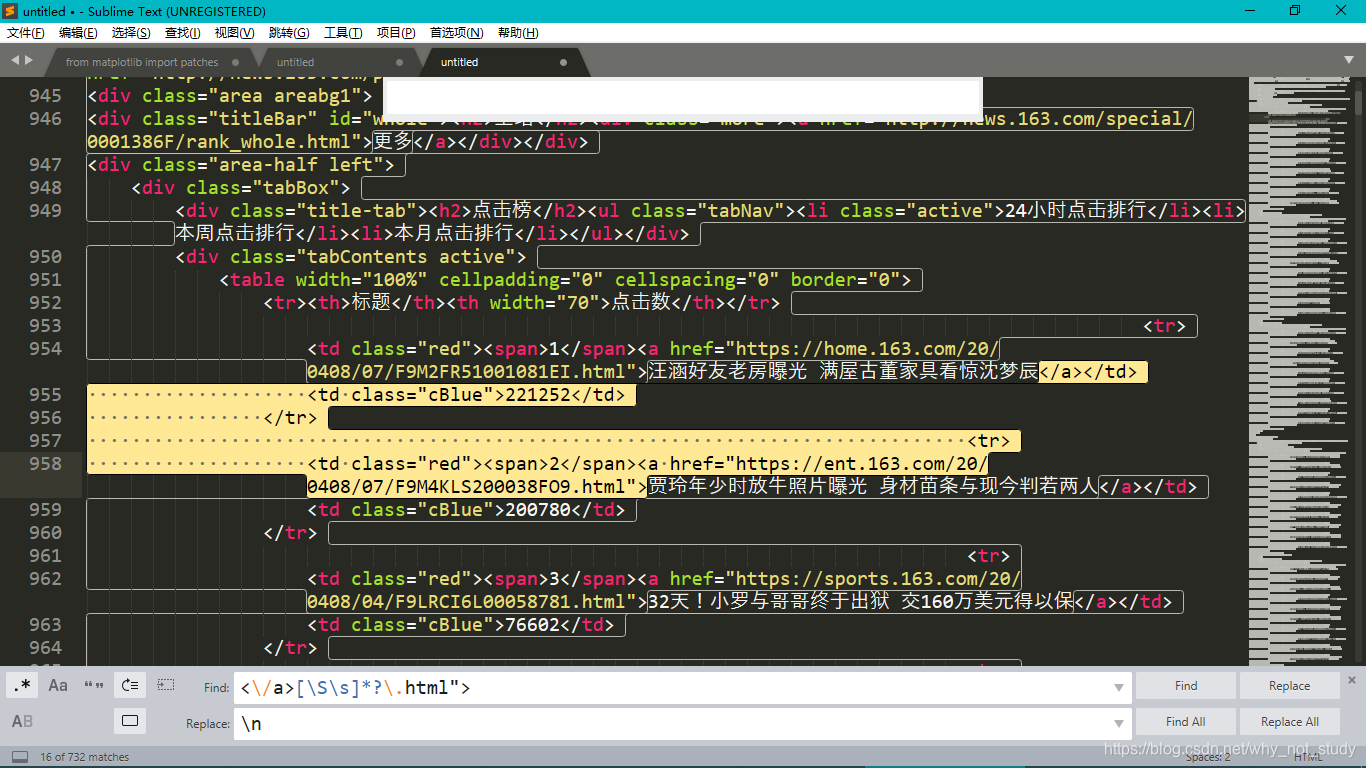Click the Replace button
Image resolution: width=1366 pixels, height=768 pixels.
(1290, 686)
